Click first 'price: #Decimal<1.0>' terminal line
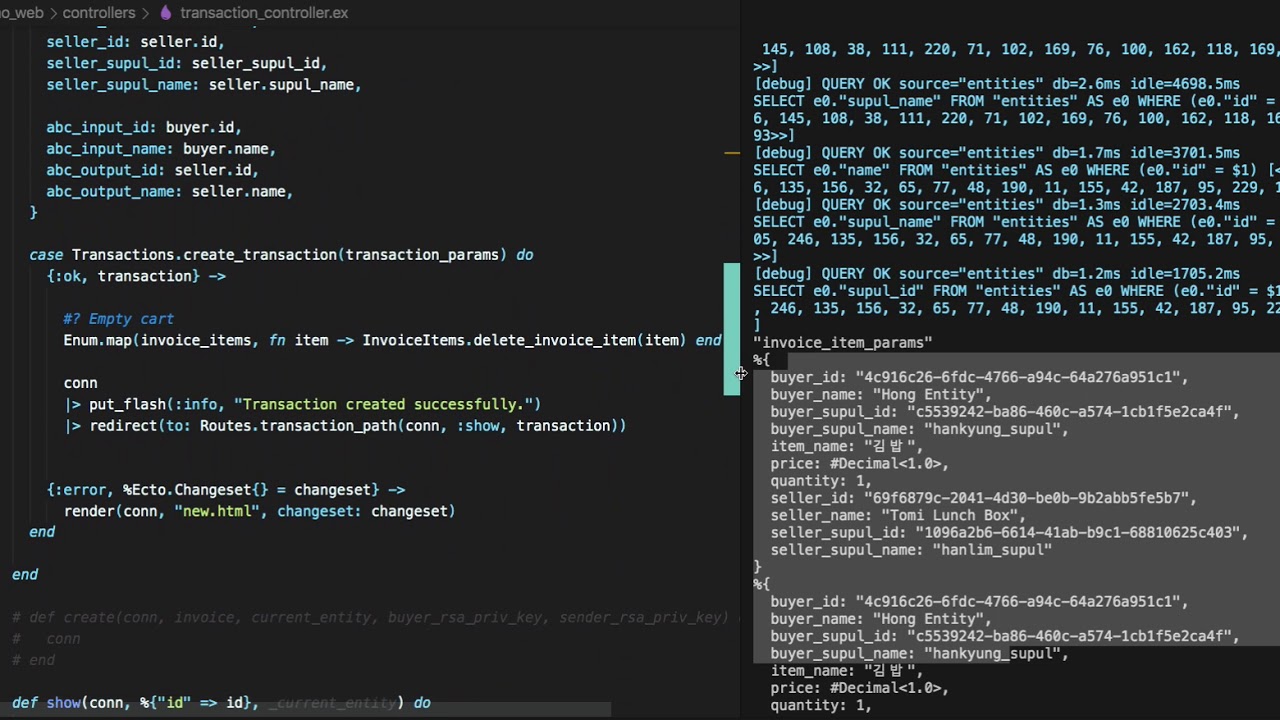The image size is (1280, 720). pos(859,463)
